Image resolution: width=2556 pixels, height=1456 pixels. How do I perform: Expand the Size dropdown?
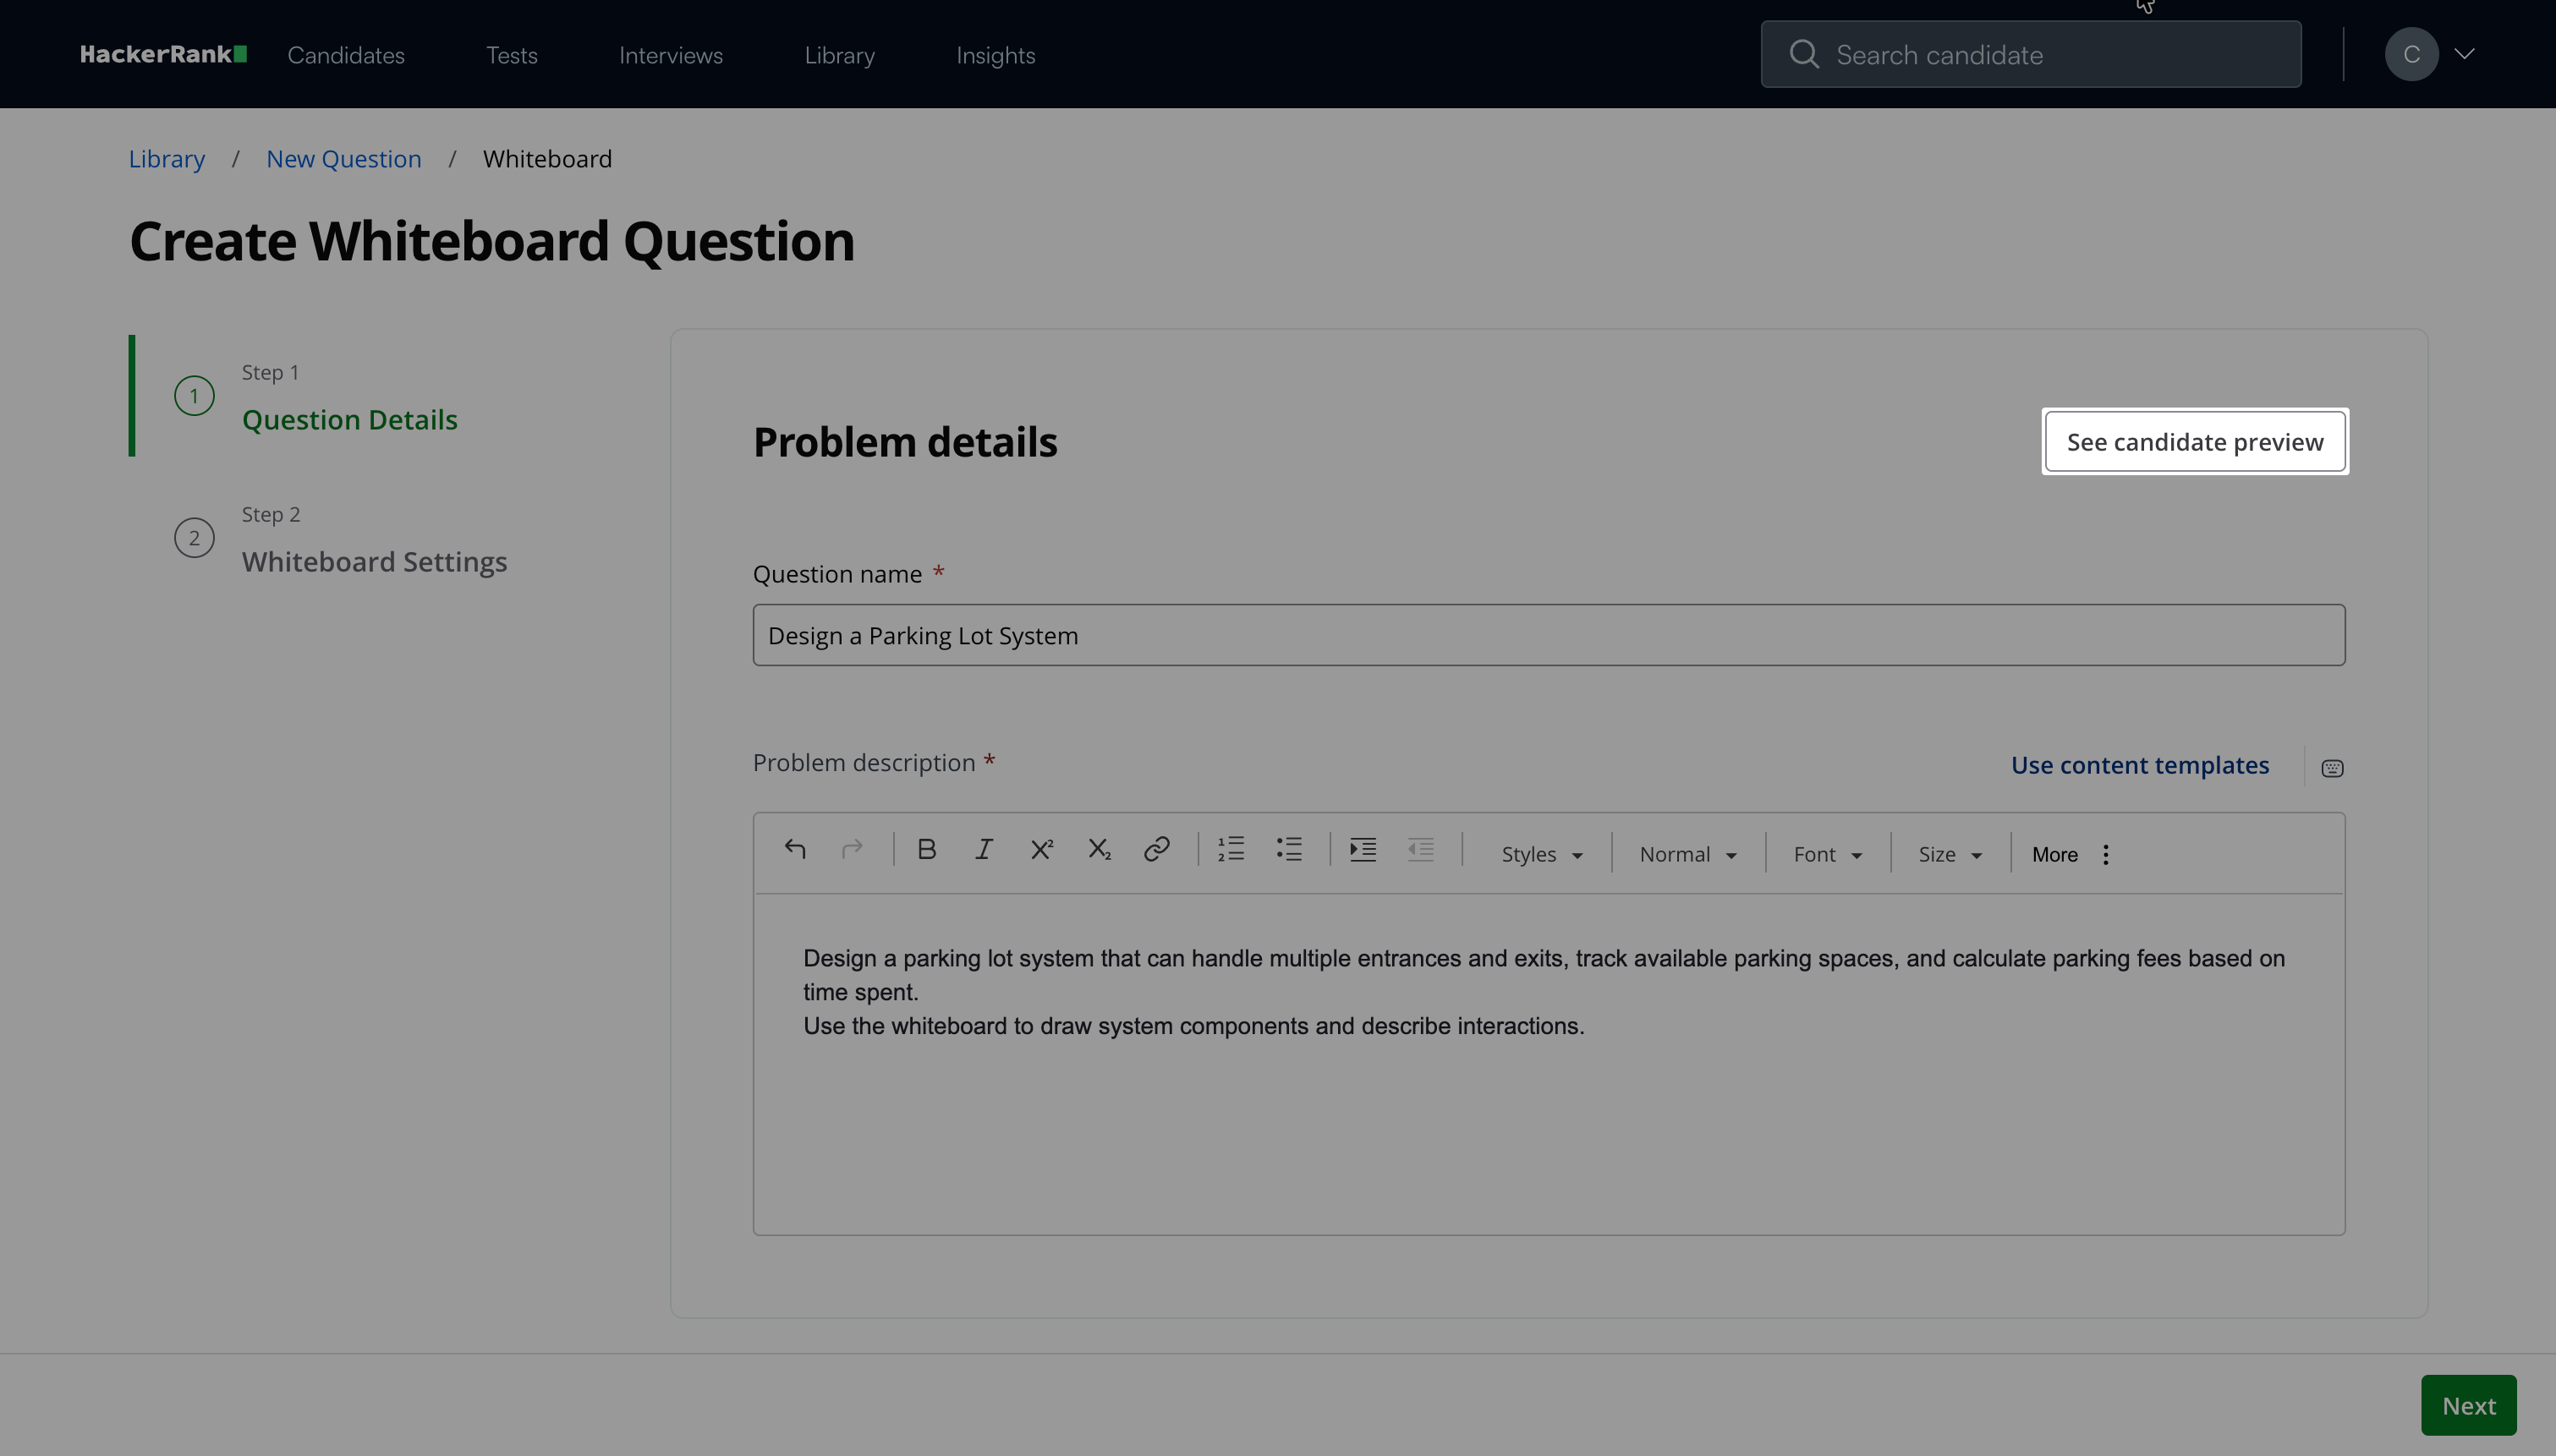(1949, 855)
